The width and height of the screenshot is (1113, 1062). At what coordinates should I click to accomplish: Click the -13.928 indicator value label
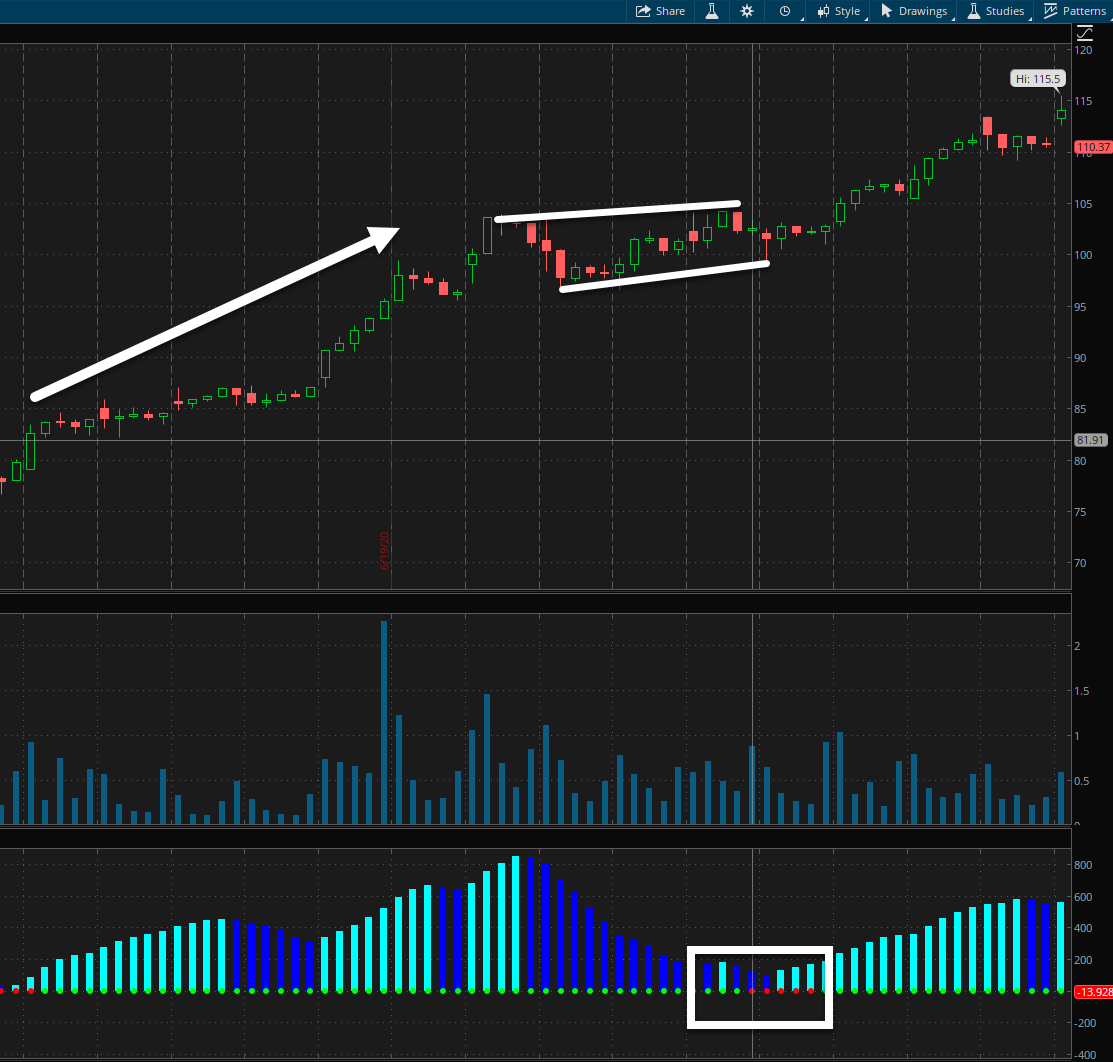click(x=1094, y=992)
